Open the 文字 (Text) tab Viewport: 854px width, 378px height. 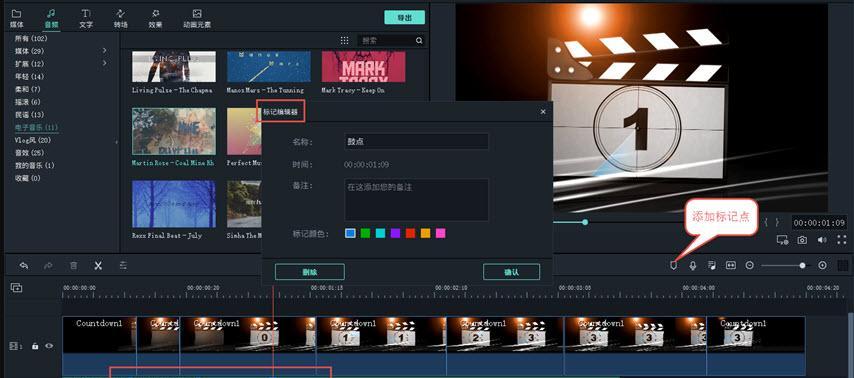click(86, 18)
